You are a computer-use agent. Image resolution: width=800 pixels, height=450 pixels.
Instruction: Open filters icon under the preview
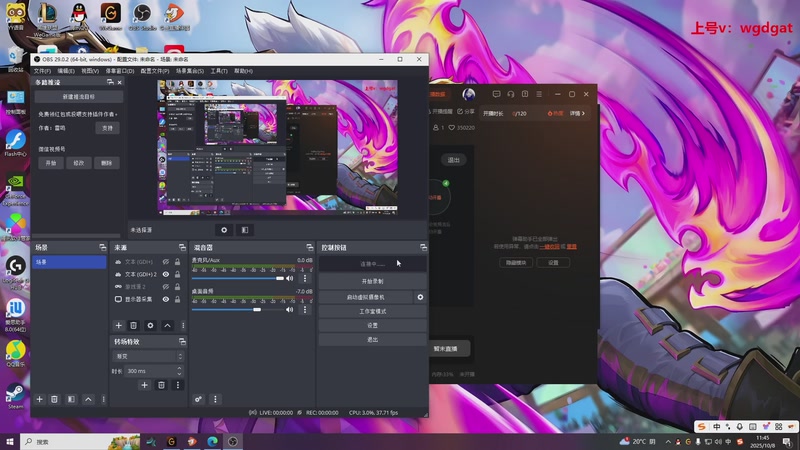point(245,230)
